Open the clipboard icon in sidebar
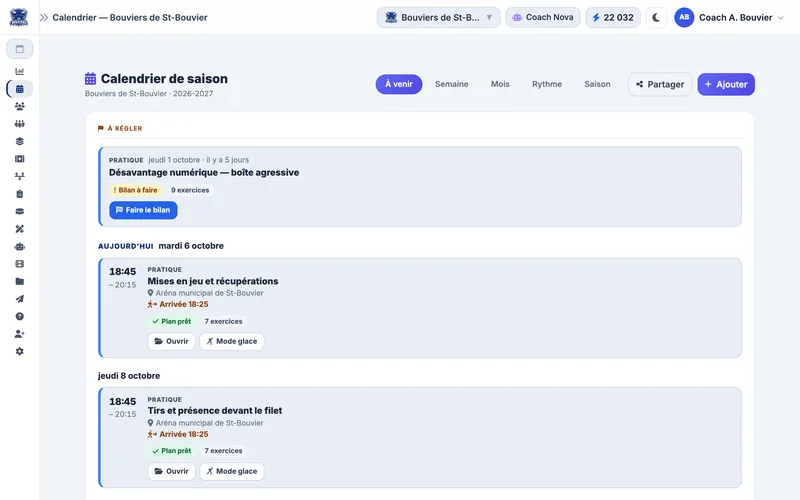Viewport: 800px width, 500px height. point(19,194)
